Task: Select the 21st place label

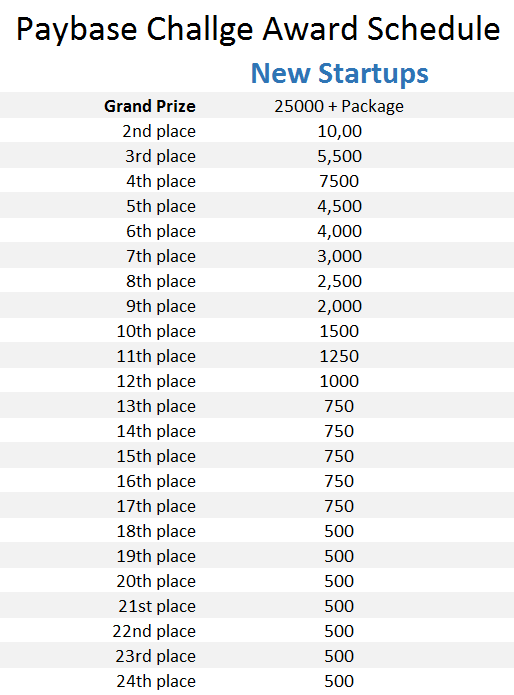Action: (157, 606)
